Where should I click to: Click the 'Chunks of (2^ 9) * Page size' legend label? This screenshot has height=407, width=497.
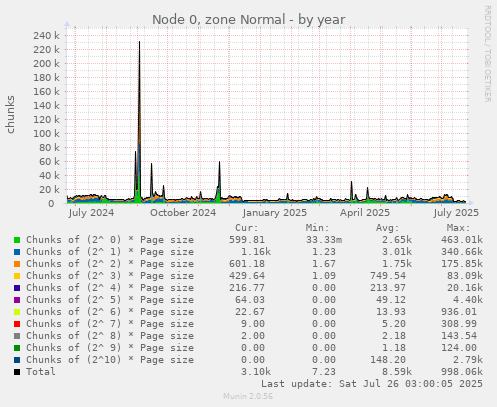click(x=110, y=348)
